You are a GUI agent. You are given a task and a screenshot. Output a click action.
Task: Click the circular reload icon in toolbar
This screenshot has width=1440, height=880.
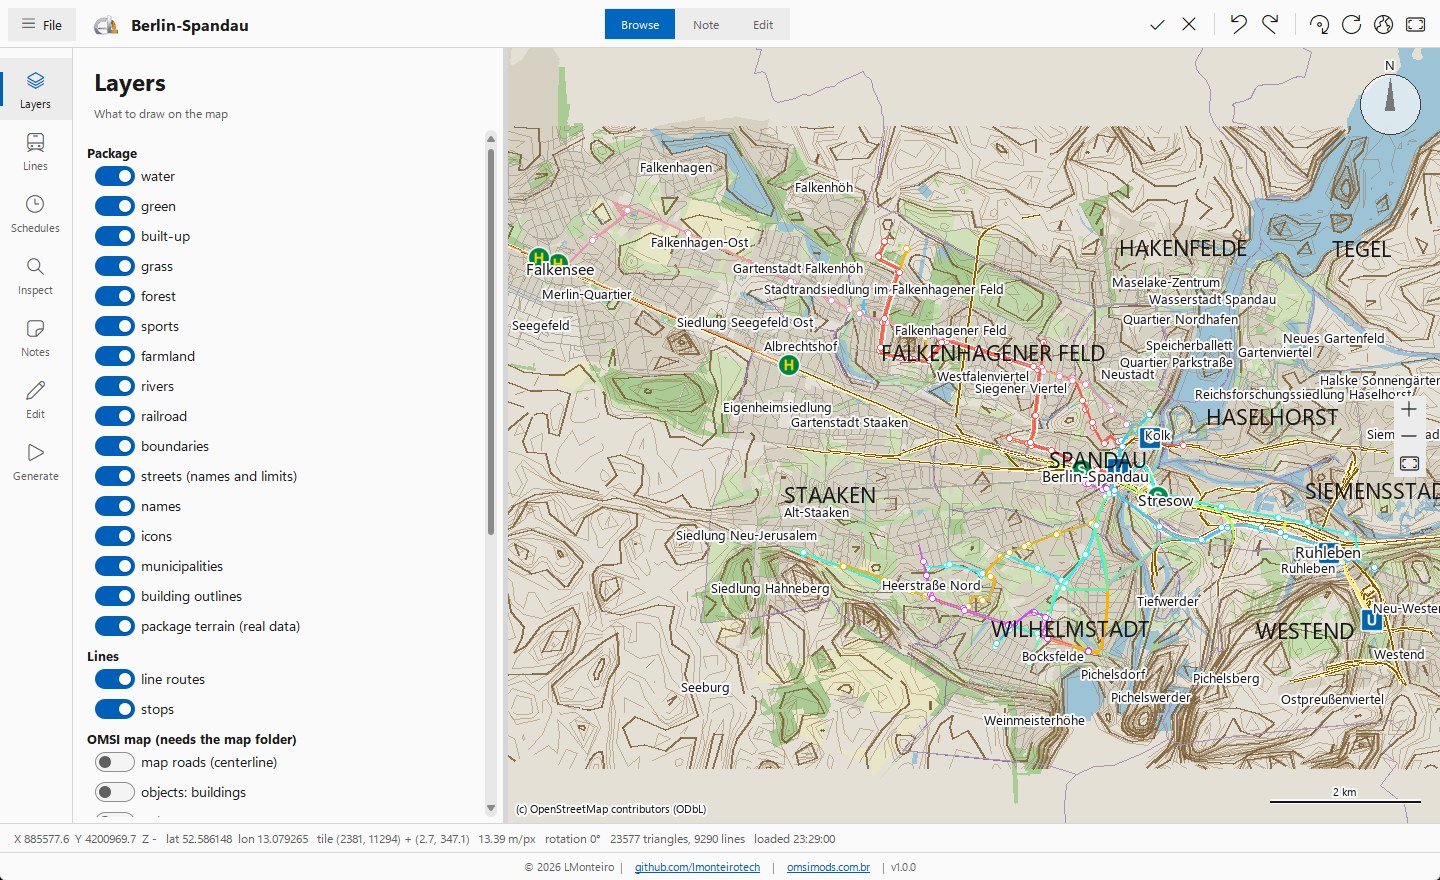pos(1351,24)
